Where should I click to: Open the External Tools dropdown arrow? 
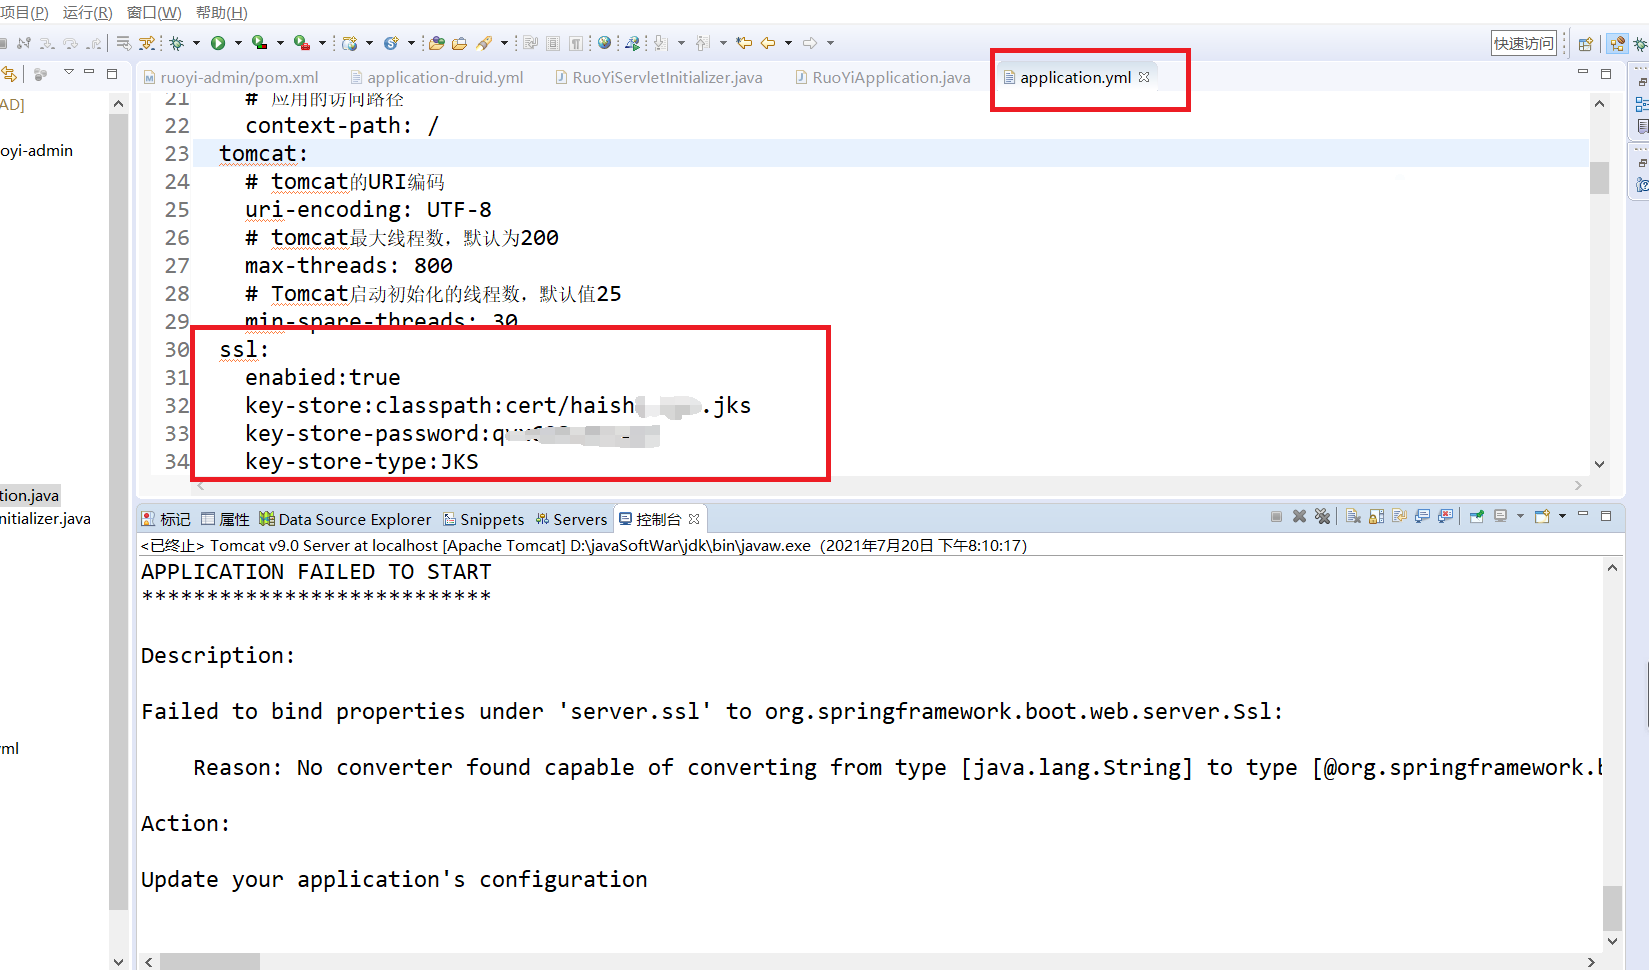[322, 43]
